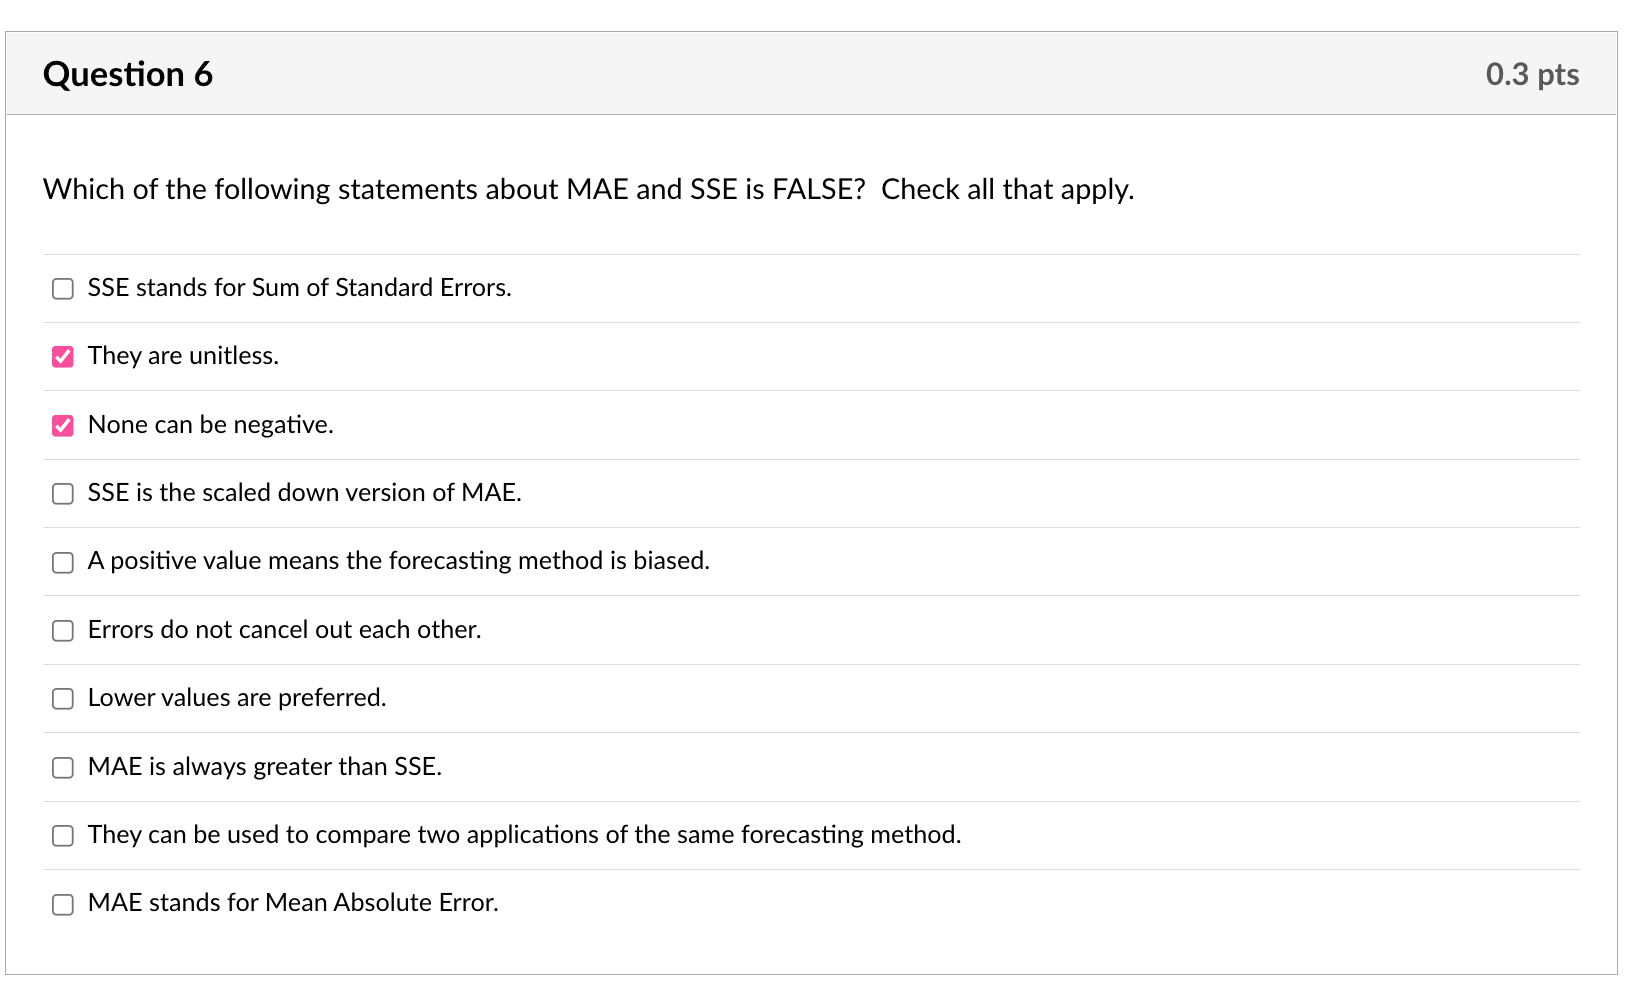1647x989 pixels.
Task: Click the '0.3 pts' point value
Action: click(x=1532, y=73)
